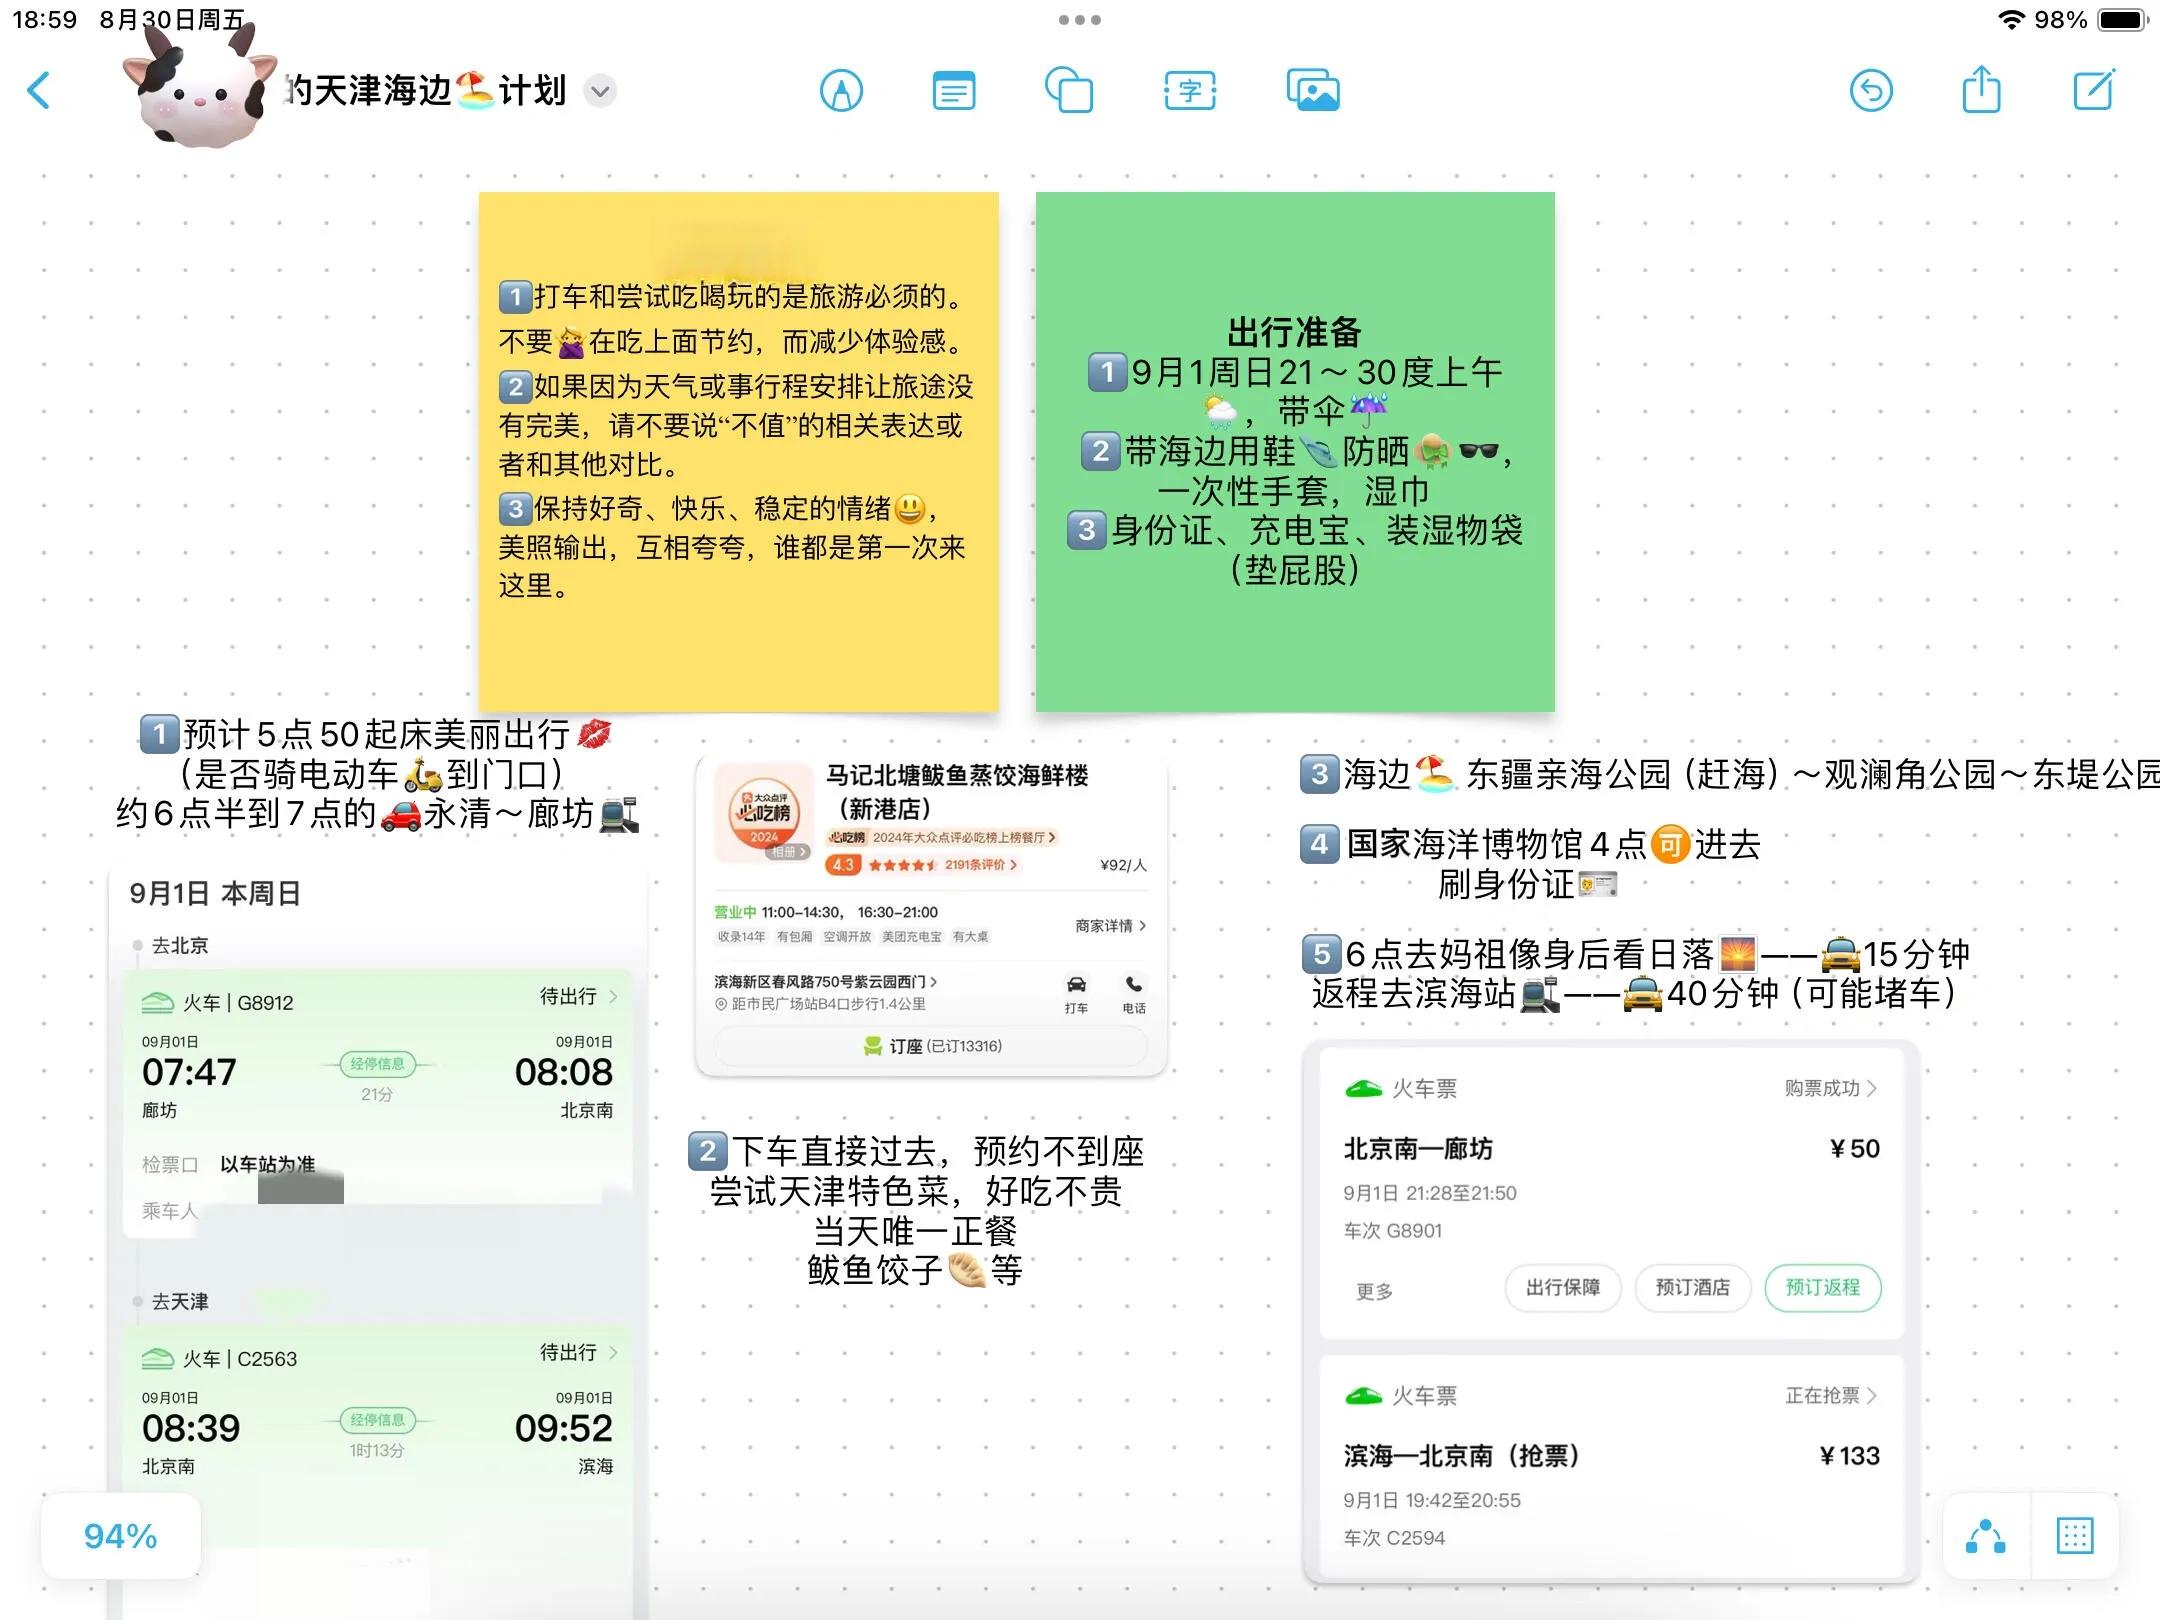
Task: Select the pen drawing tool in the toolbar
Action: [x=841, y=91]
